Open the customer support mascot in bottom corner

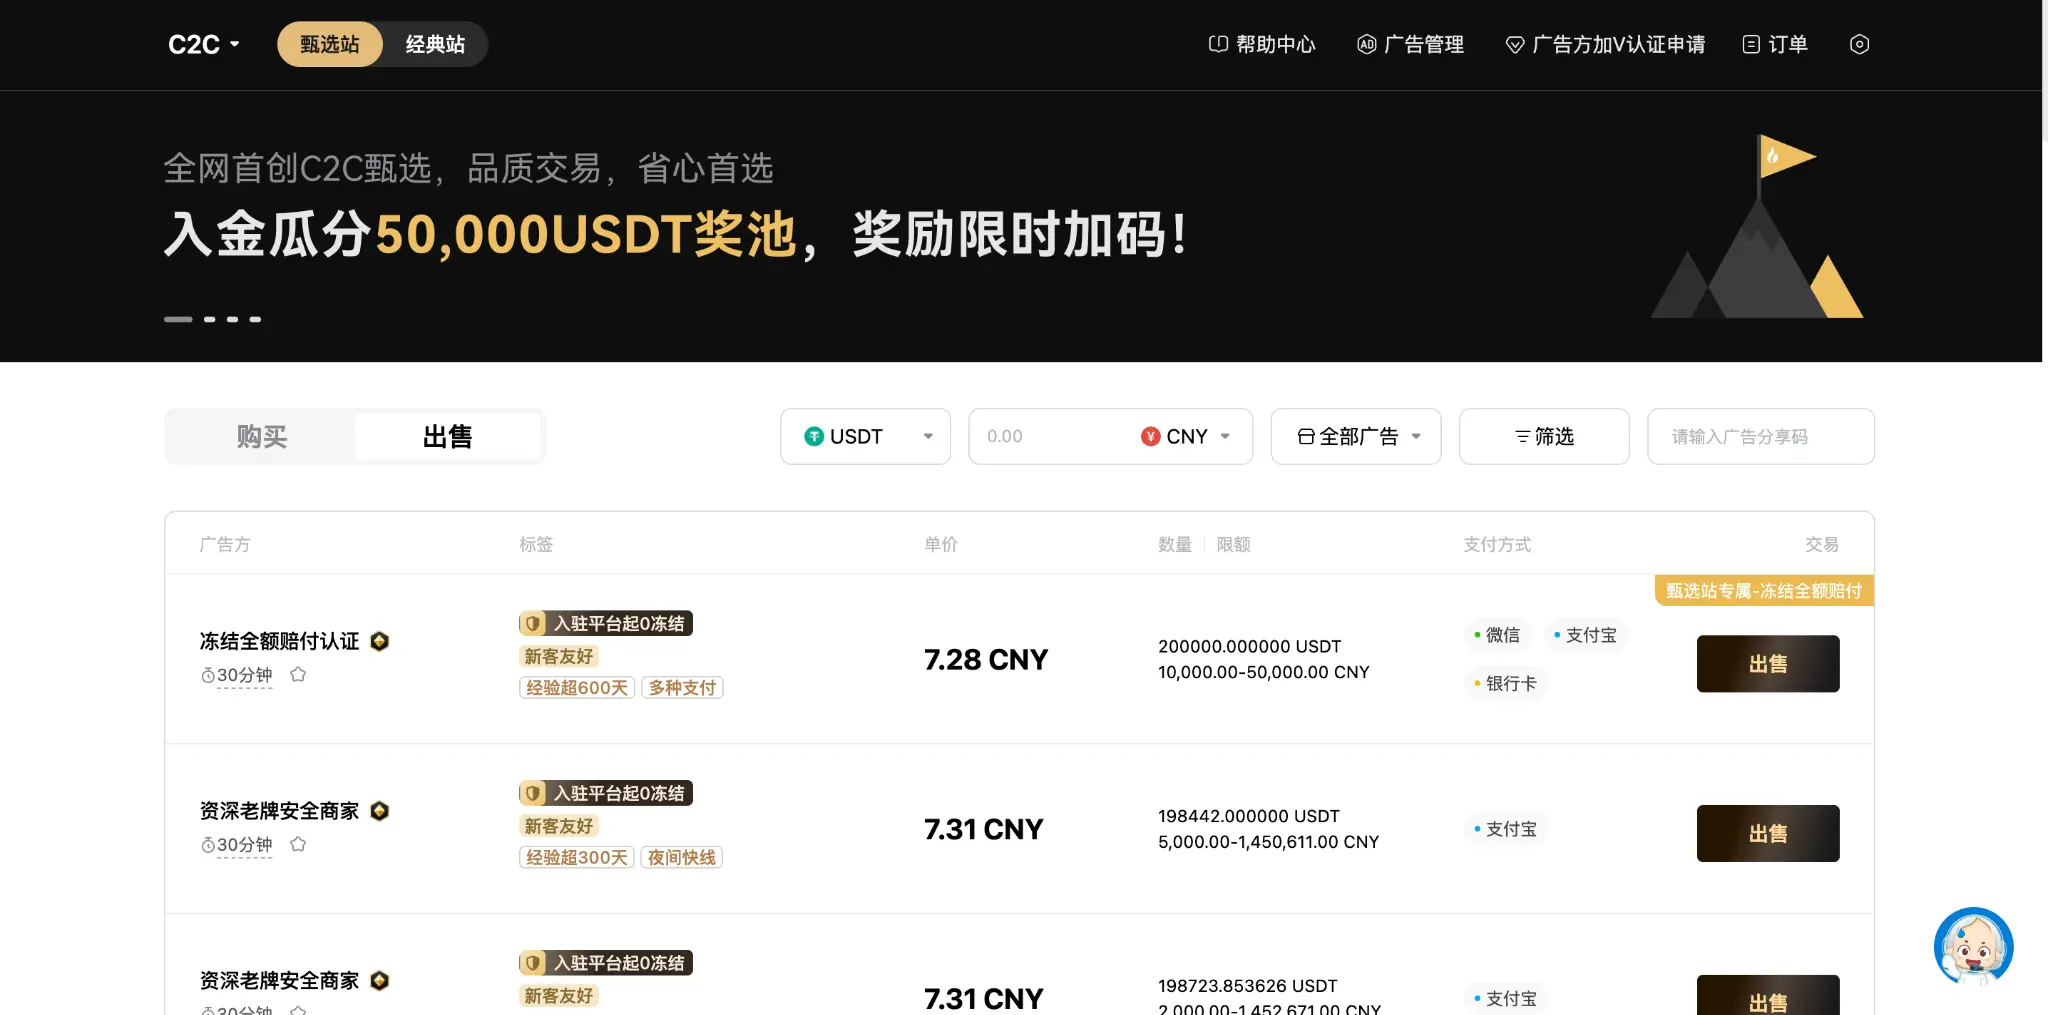[1973, 946]
